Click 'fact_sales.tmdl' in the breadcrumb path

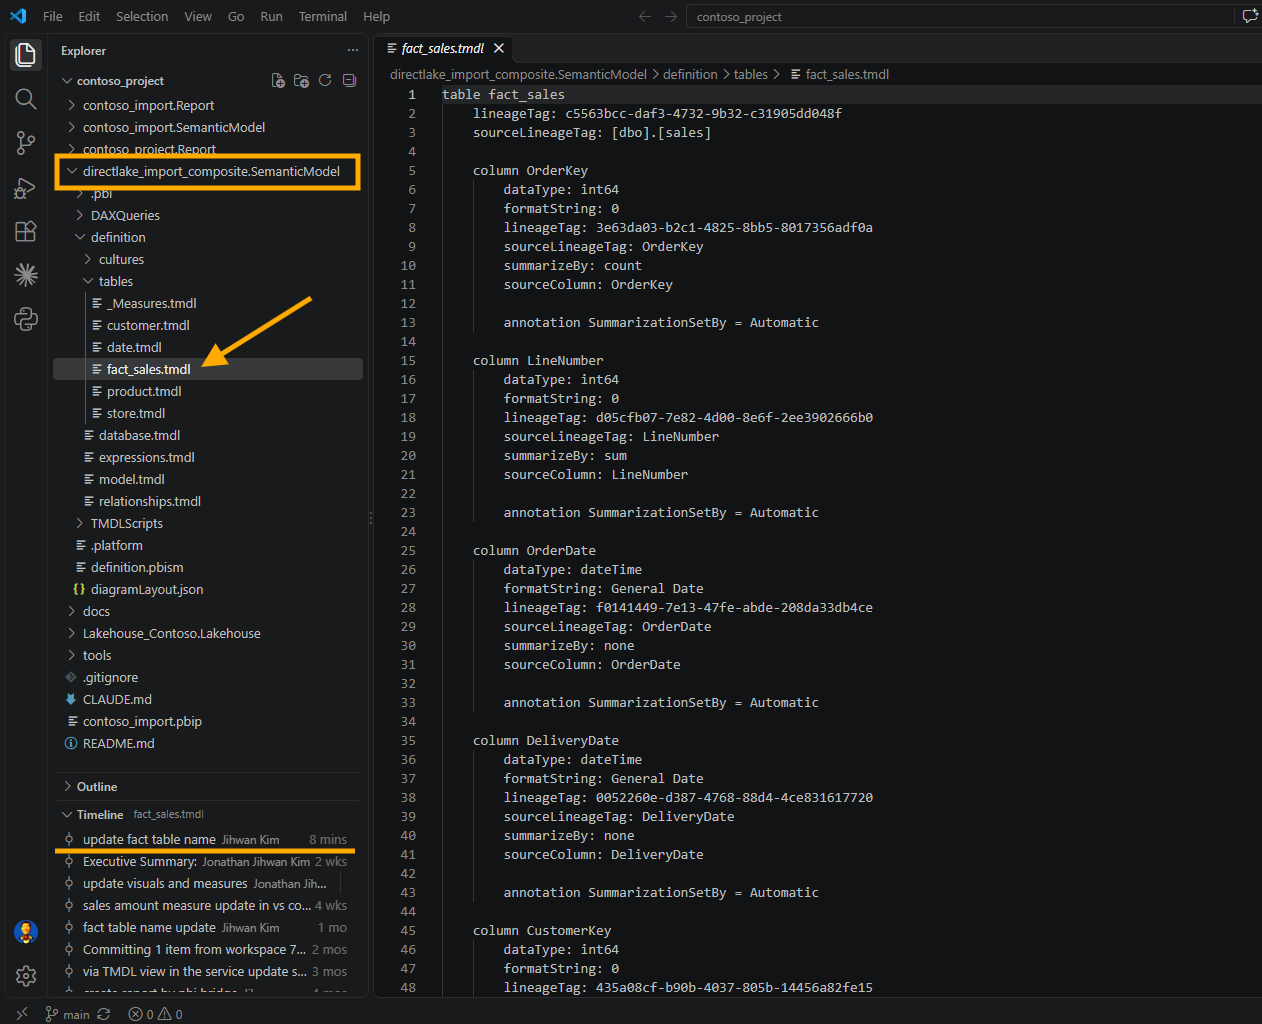pyautogui.click(x=847, y=74)
